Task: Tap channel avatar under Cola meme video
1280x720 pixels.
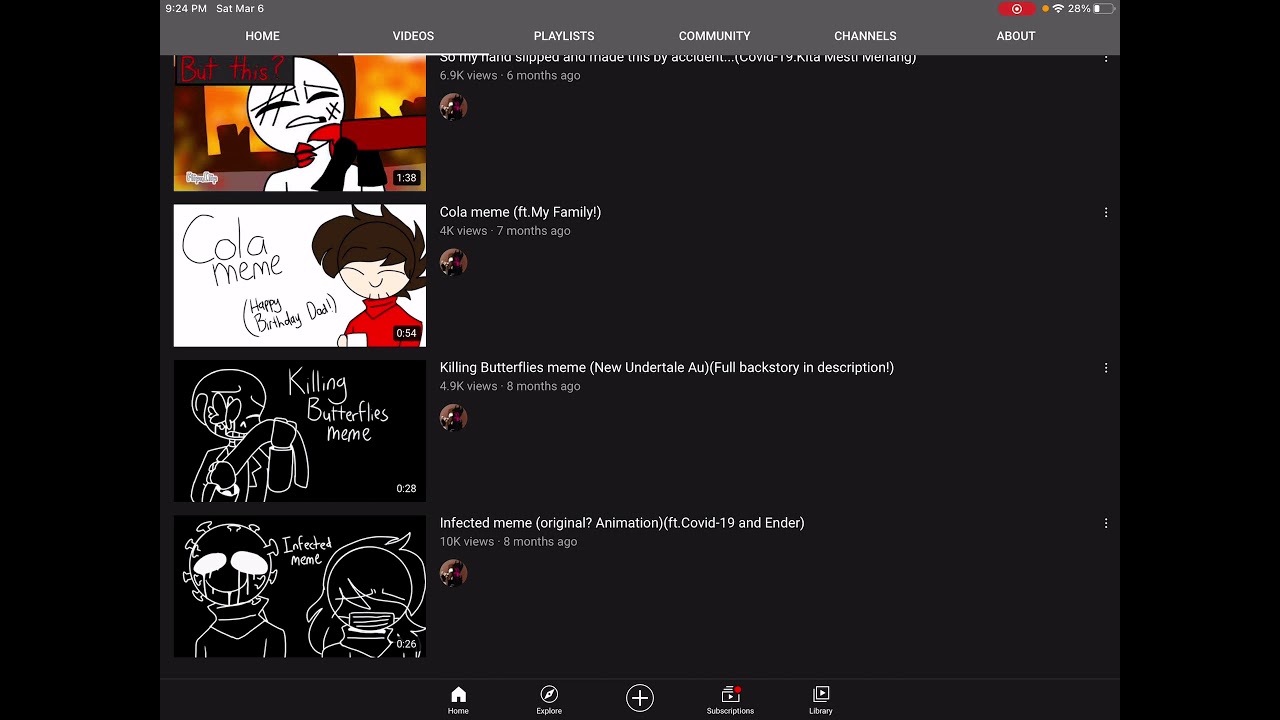Action: (x=453, y=262)
